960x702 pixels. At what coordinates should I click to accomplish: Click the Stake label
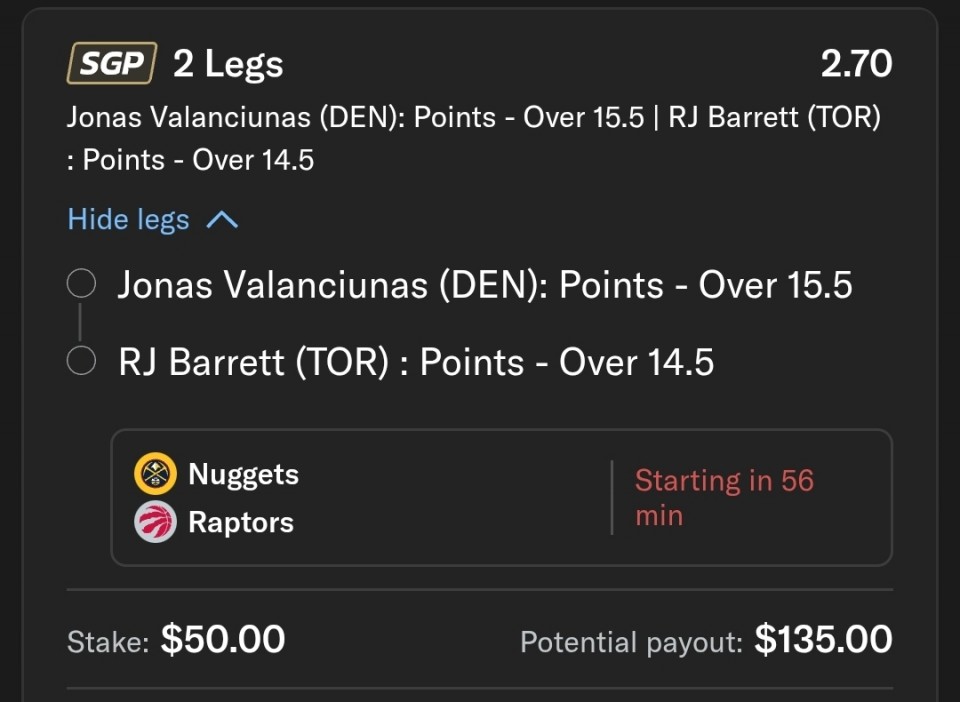tap(107, 642)
